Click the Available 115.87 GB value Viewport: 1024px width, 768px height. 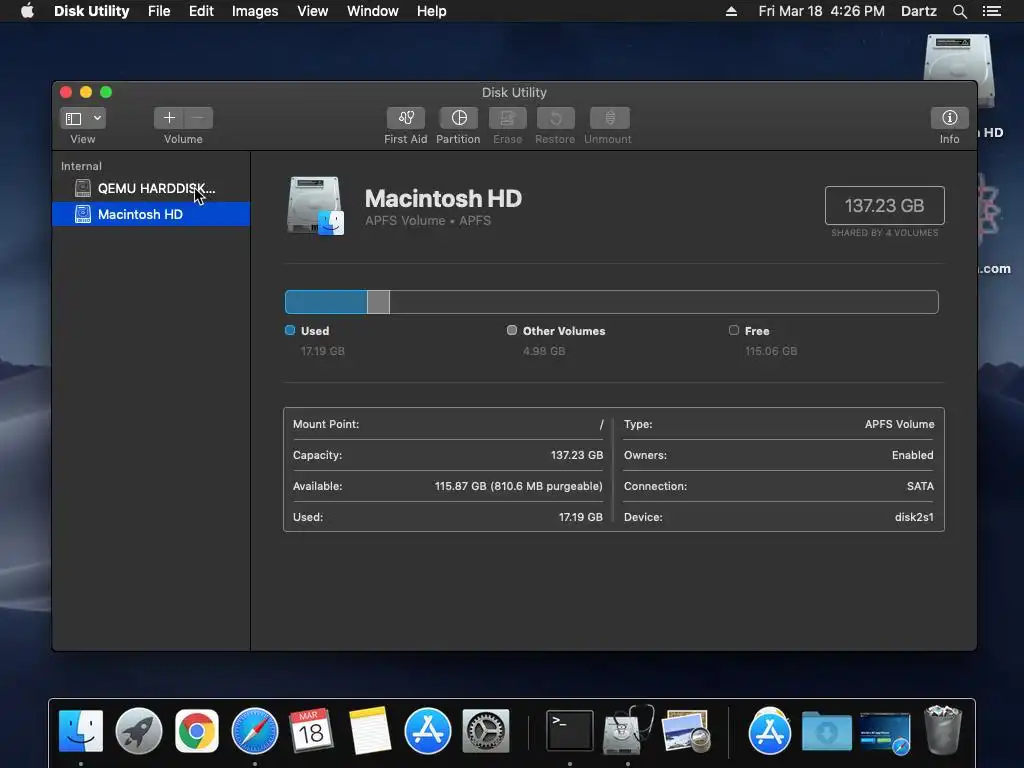[519, 487]
